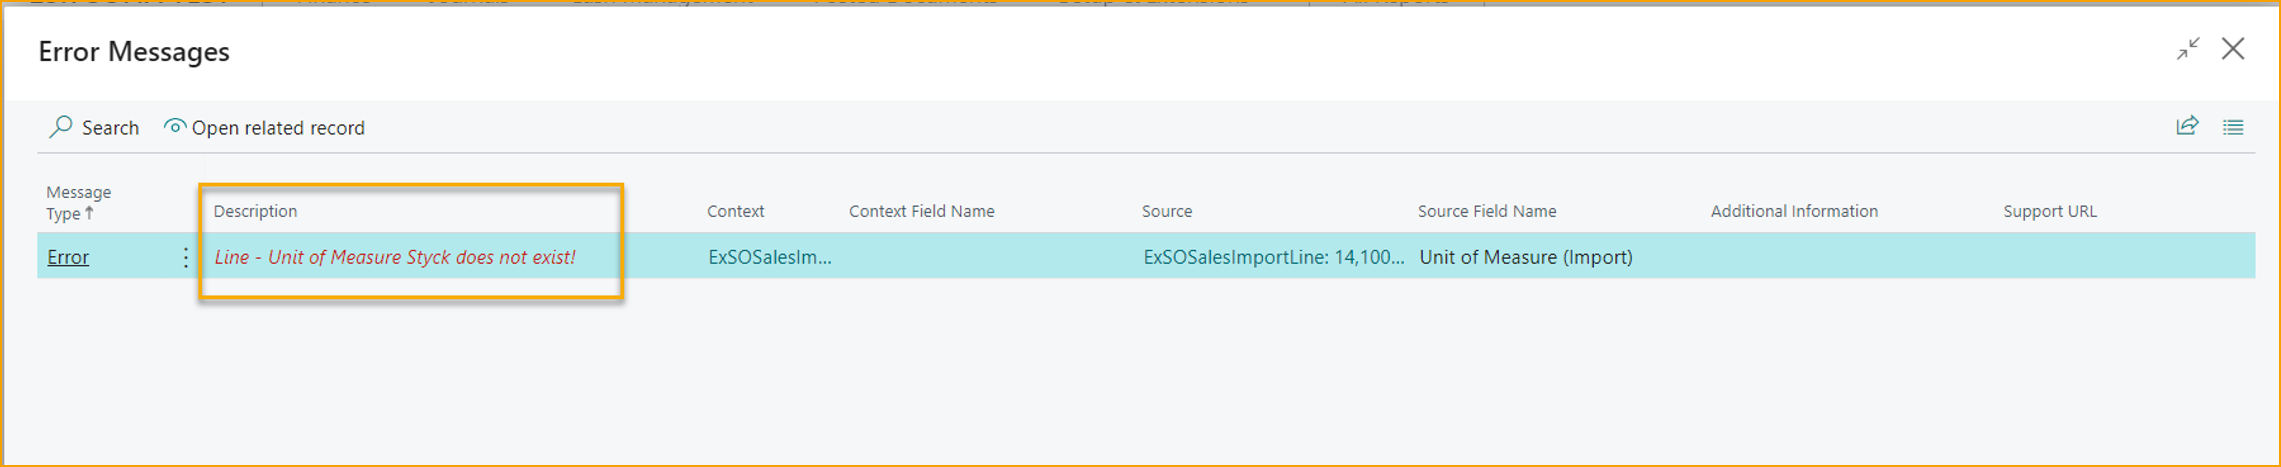
Task: Collapse the Error Messages dialog
Action: [2188, 49]
